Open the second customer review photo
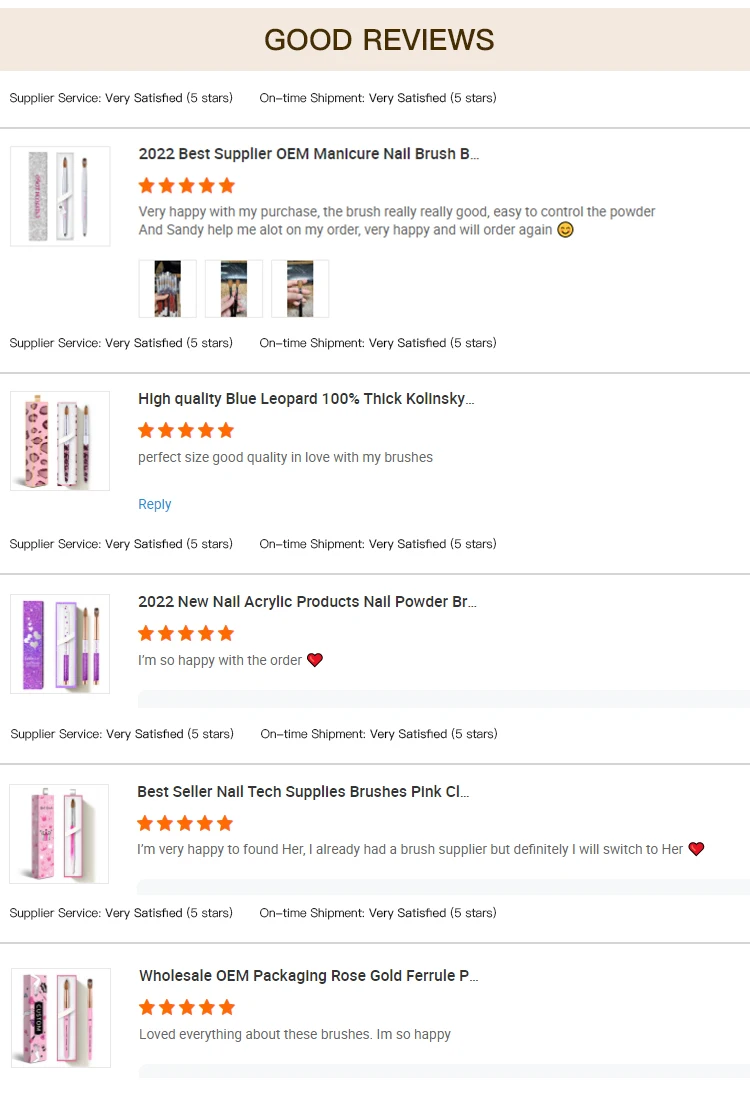 coord(234,289)
